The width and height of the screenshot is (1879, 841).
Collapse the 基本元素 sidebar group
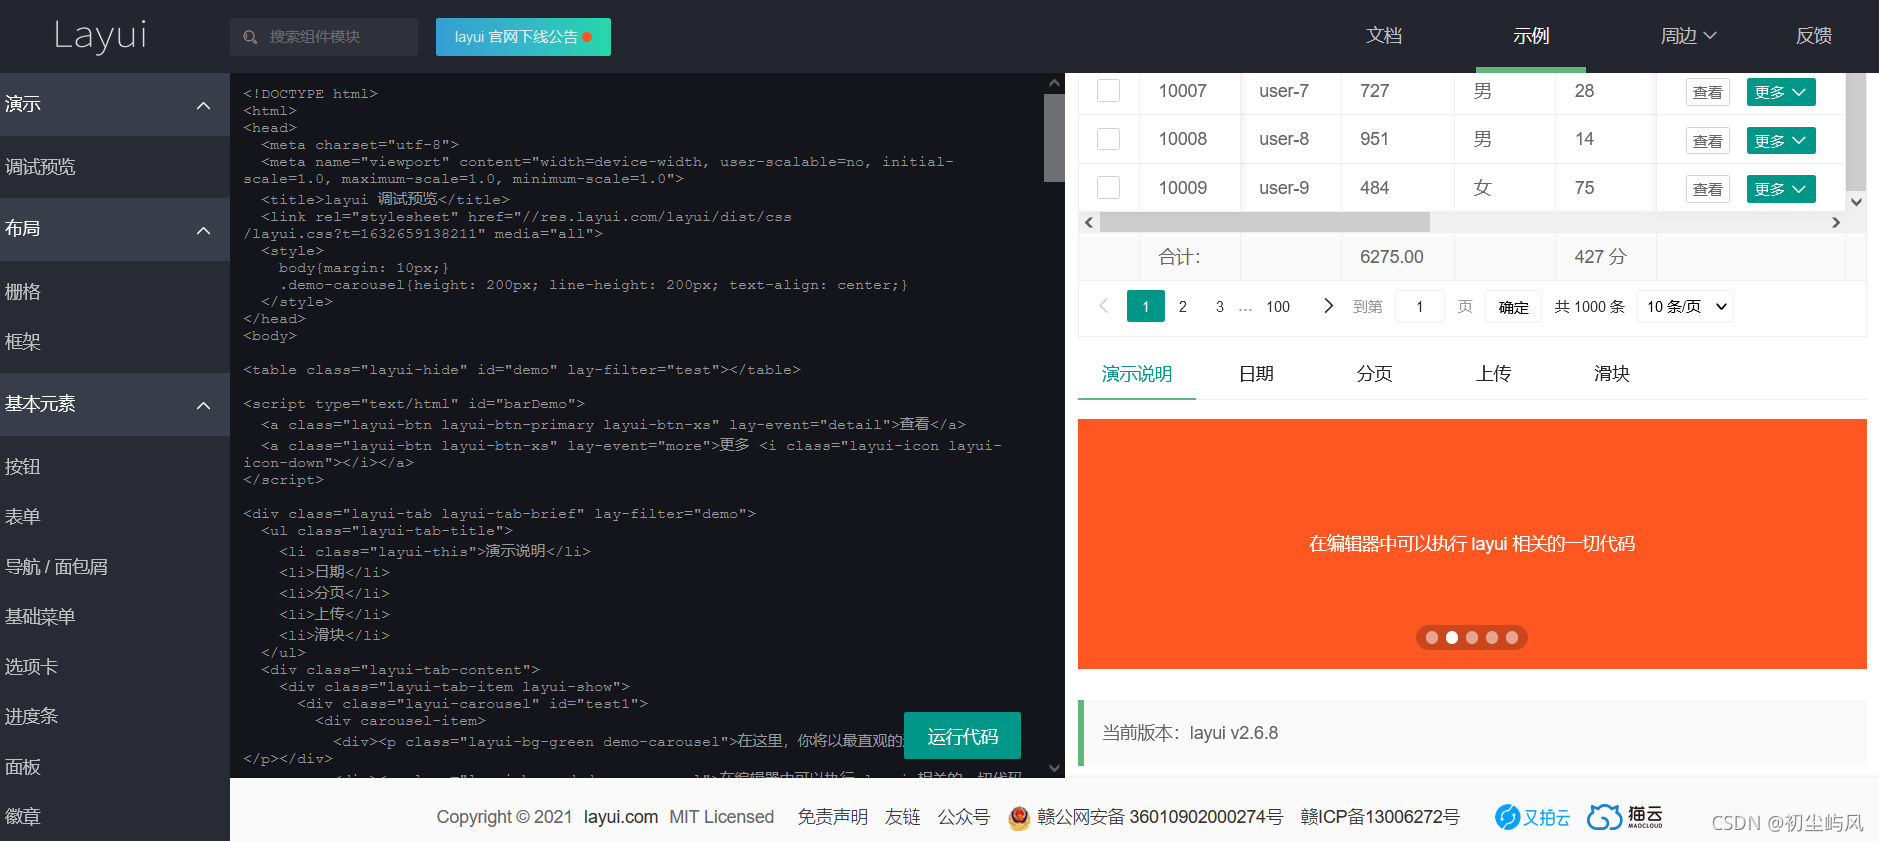(115, 404)
